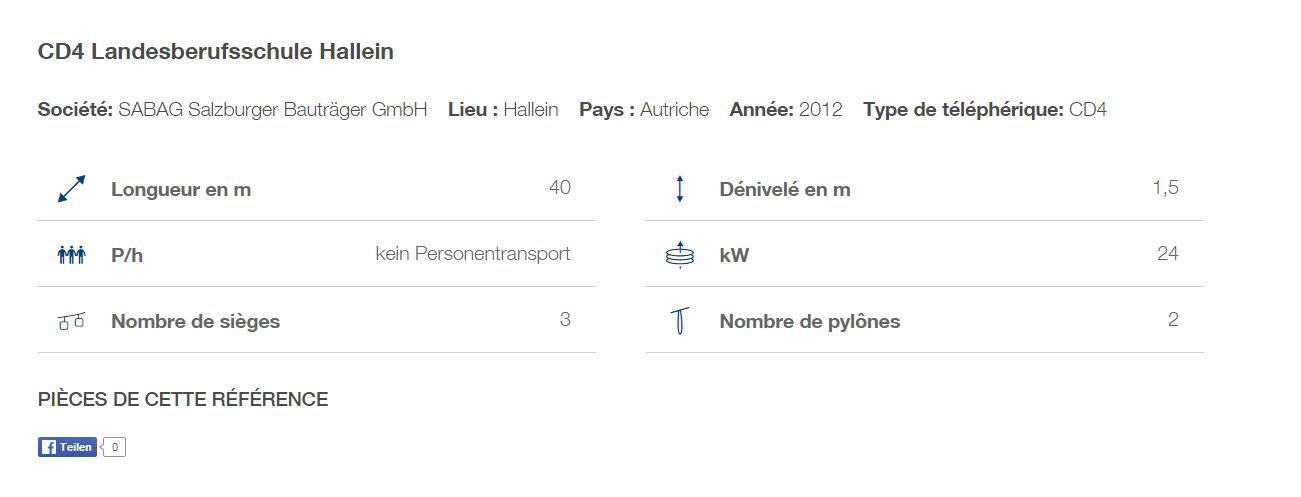
Task: Click the Facebook share count bubble
Action: pyautogui.click(x=114, y=447)
